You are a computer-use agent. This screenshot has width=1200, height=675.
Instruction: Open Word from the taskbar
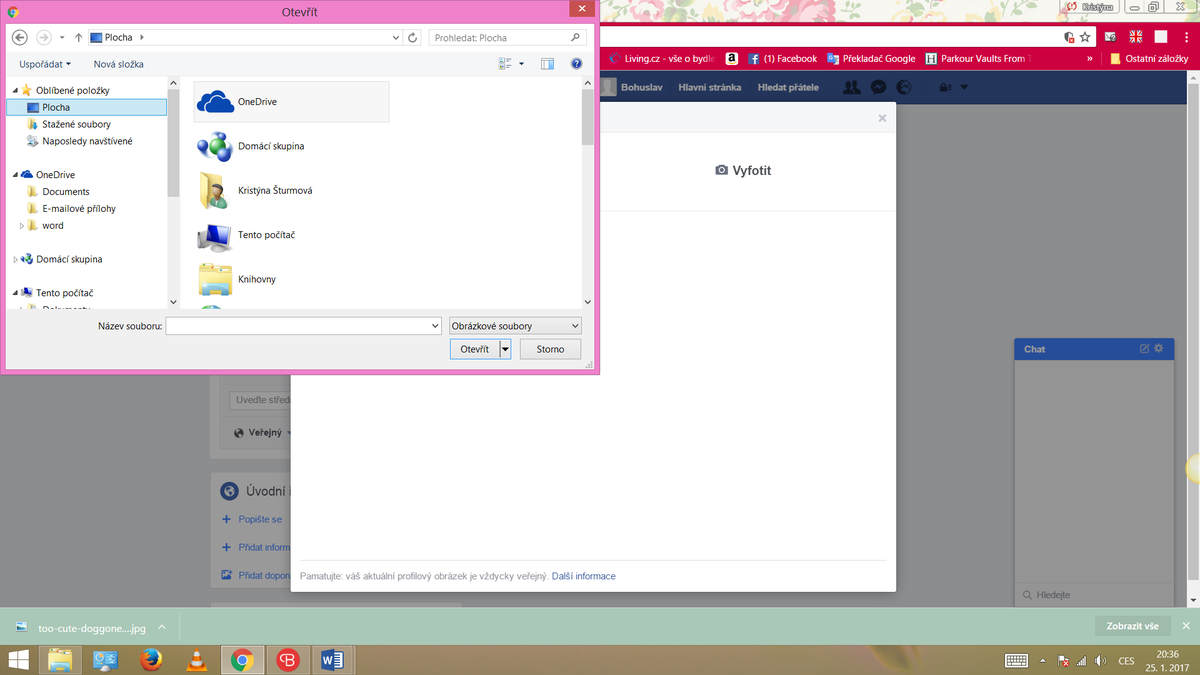point(333,659)
